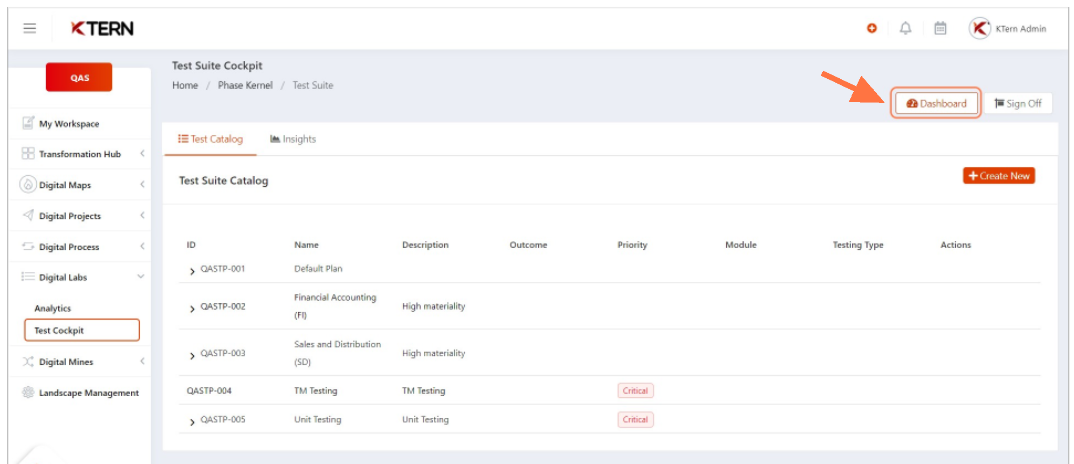Click the Default Plan name cell
The height and width of the screenshot is (464, 1074).
click(x=318, y=269)
